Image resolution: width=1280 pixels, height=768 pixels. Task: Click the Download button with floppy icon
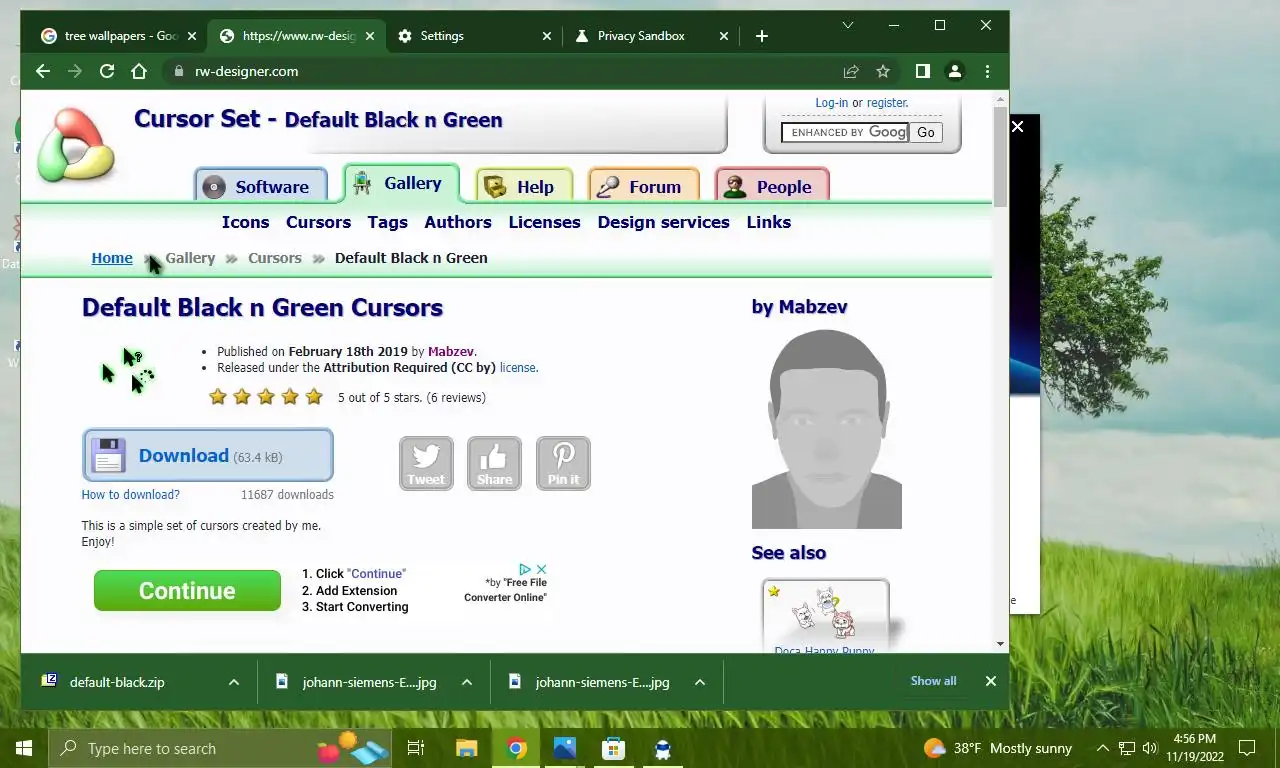click(208, 456)
